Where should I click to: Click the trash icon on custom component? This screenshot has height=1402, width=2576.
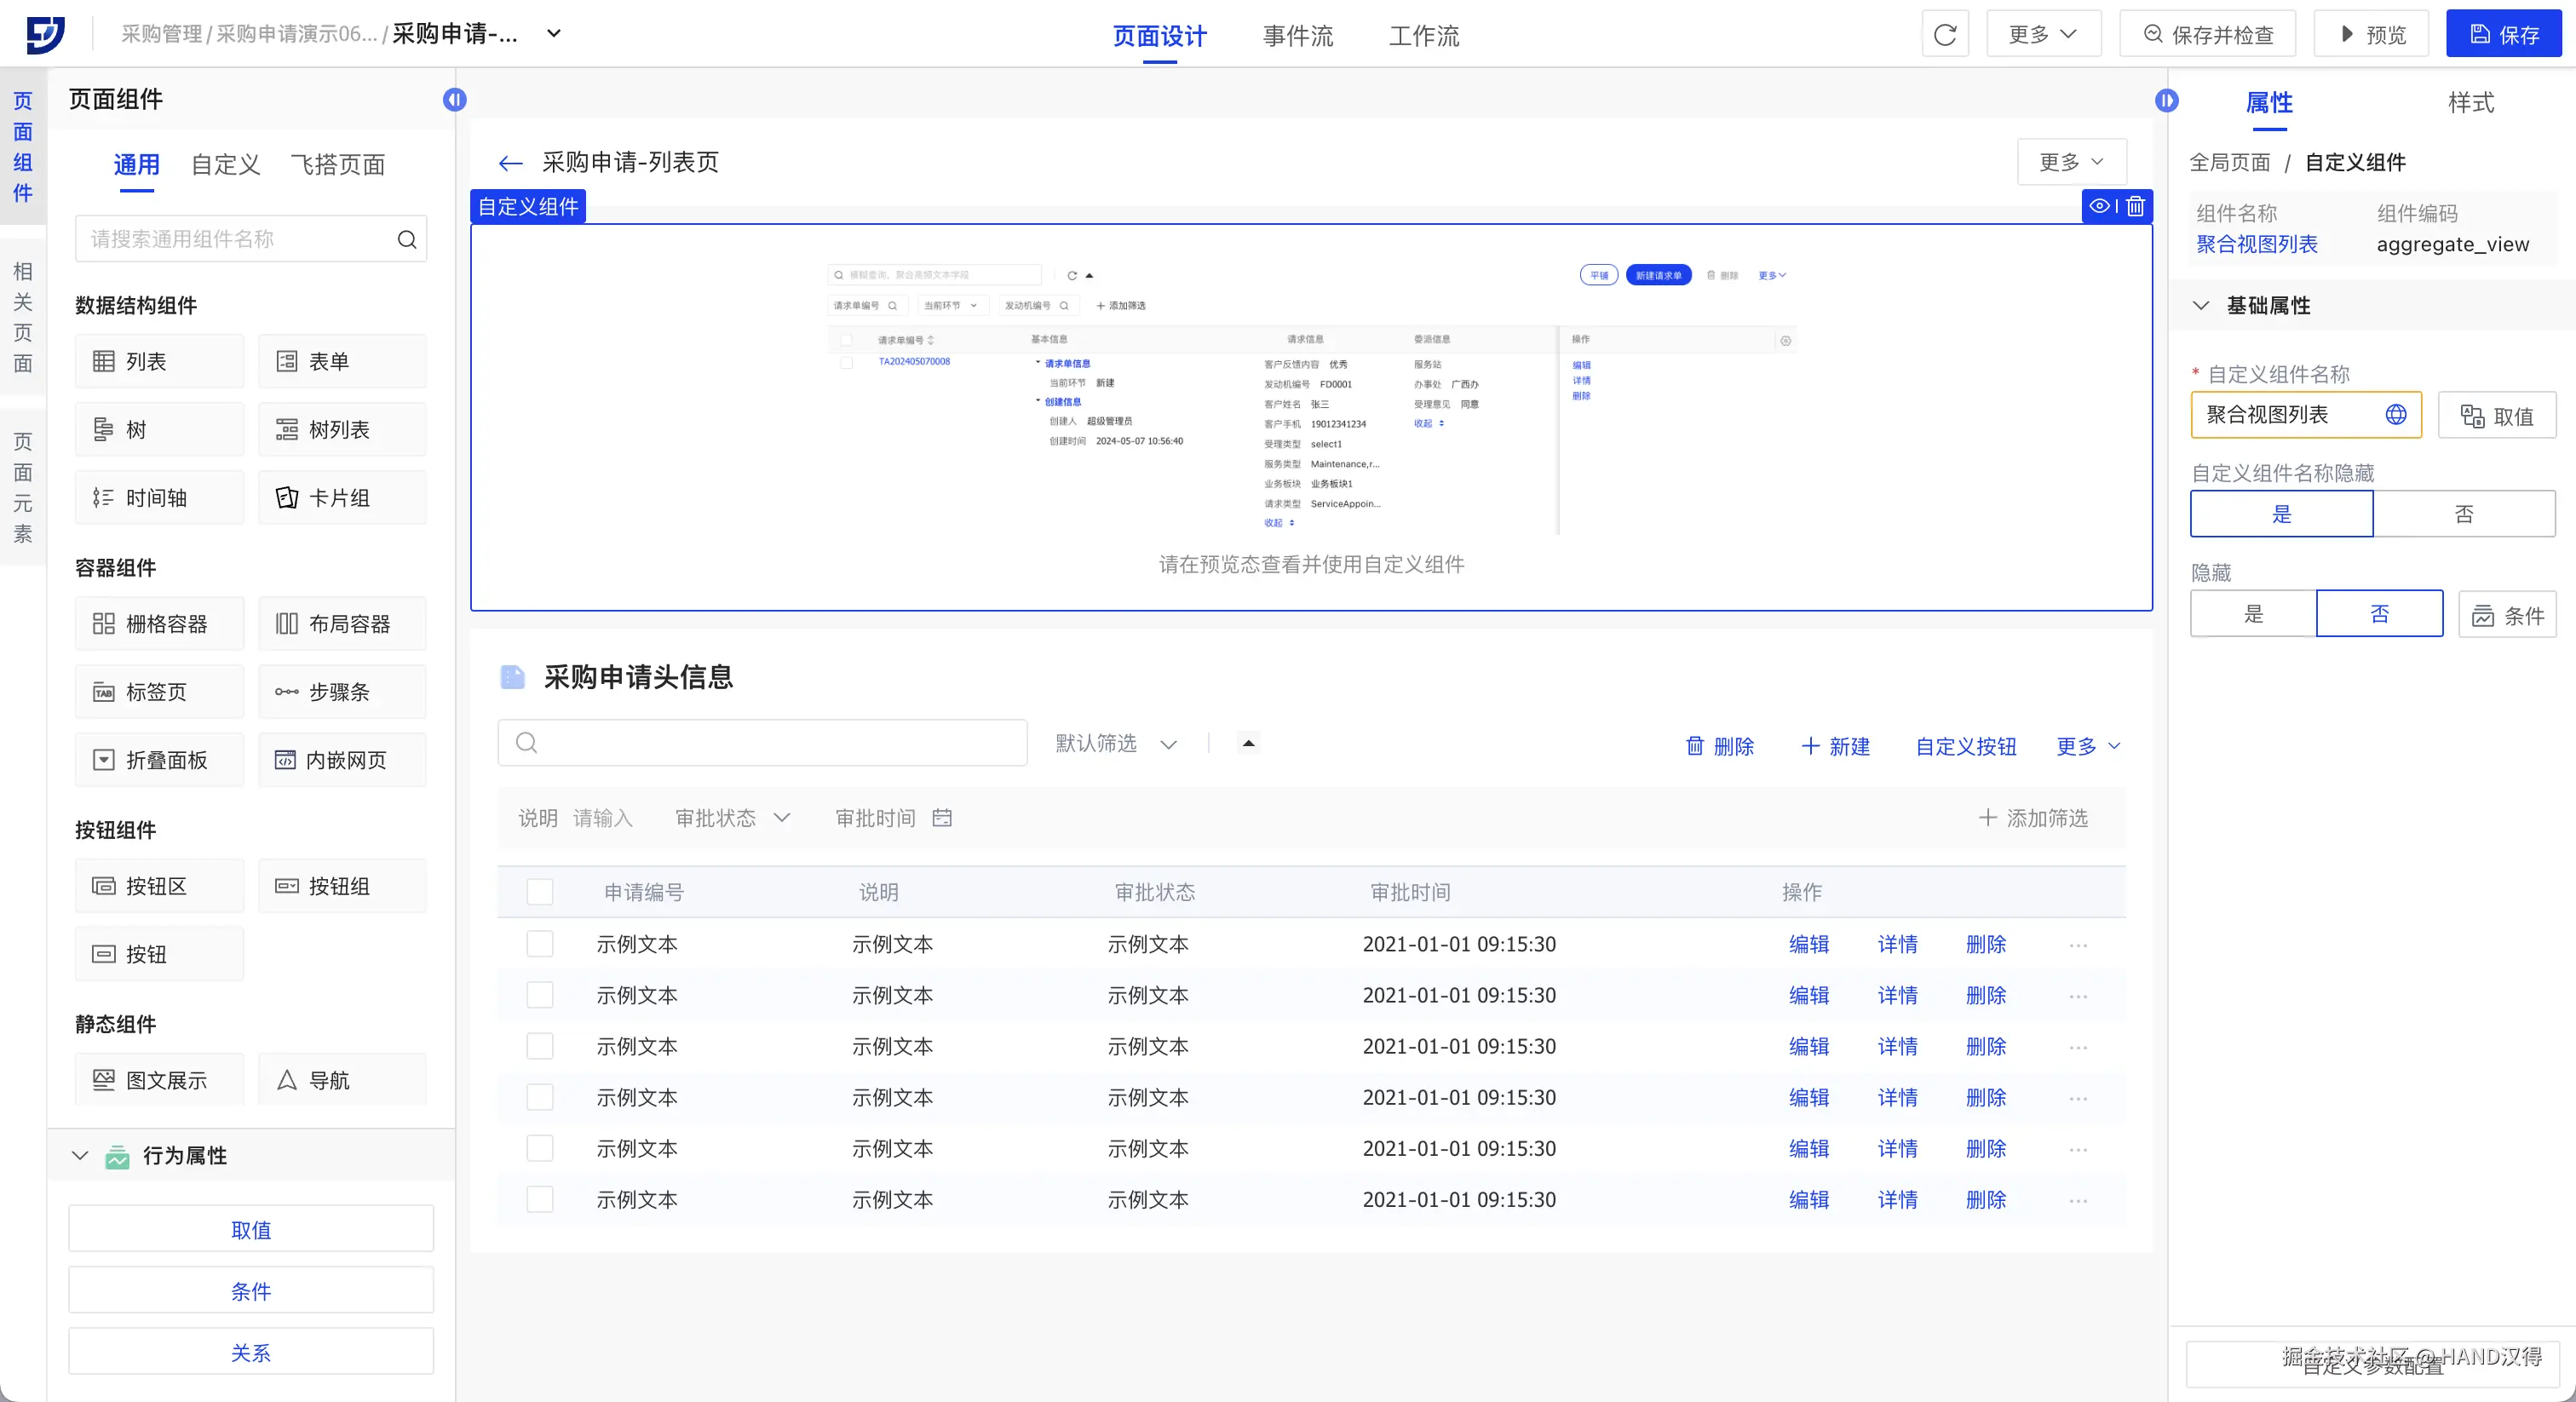[x=2135, y=206]
